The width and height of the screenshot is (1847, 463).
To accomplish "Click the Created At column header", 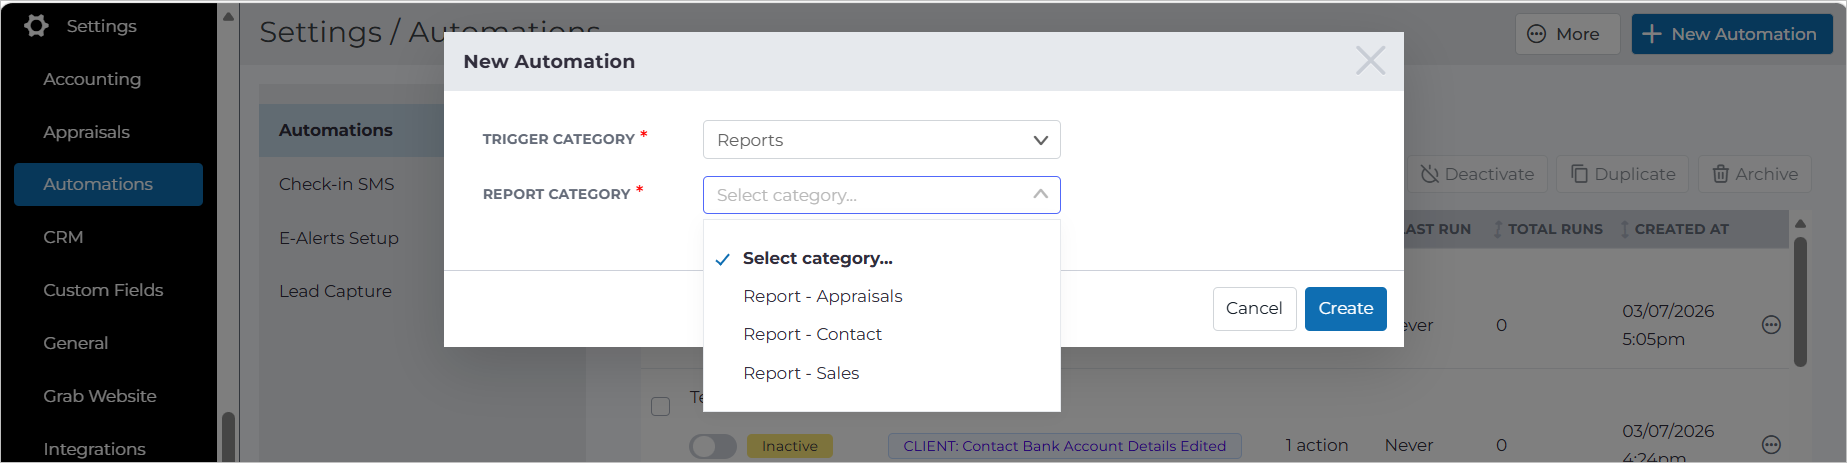I will [x=1681, y=229].
